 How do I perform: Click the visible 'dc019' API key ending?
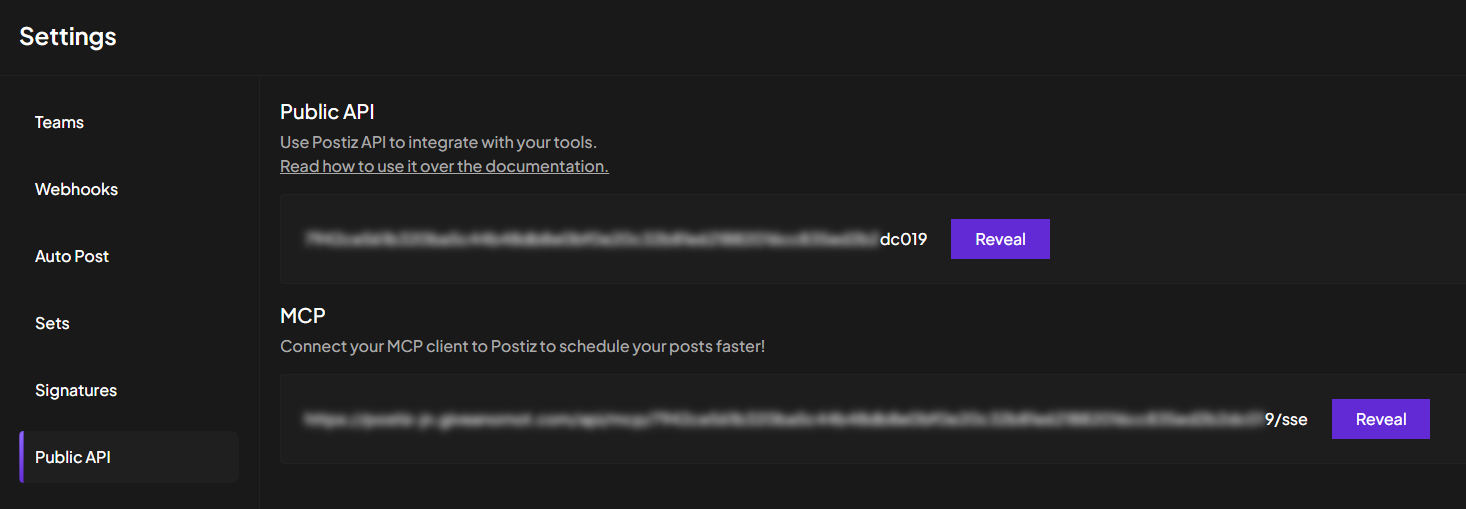(903, 239)
